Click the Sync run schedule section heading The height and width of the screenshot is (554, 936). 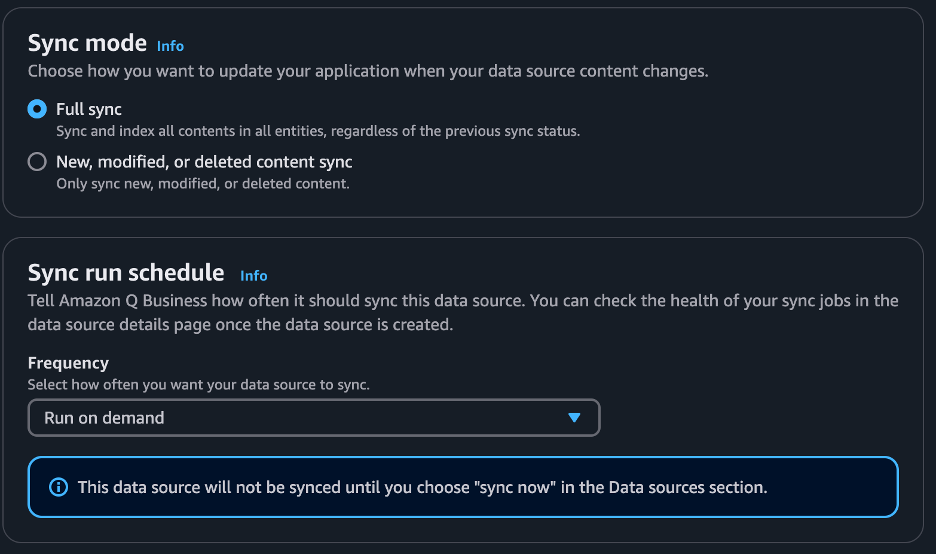(126, 273)
